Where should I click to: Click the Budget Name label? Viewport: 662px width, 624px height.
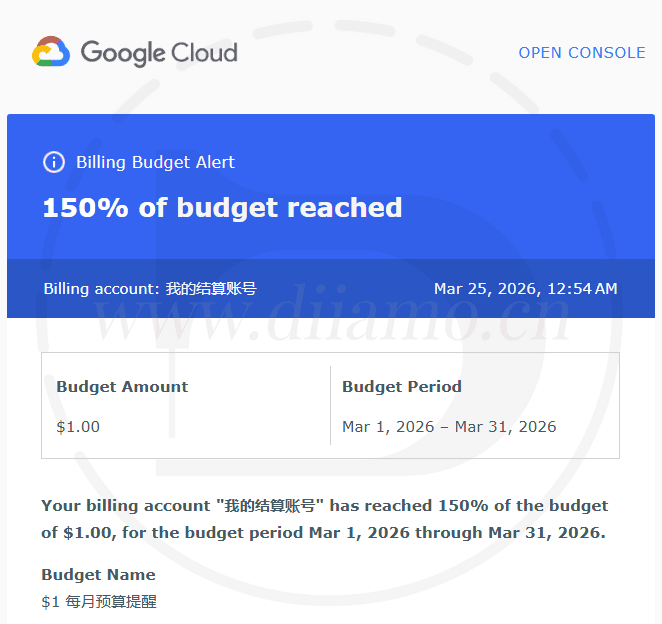pyautogui.click(x=98, y=575)
